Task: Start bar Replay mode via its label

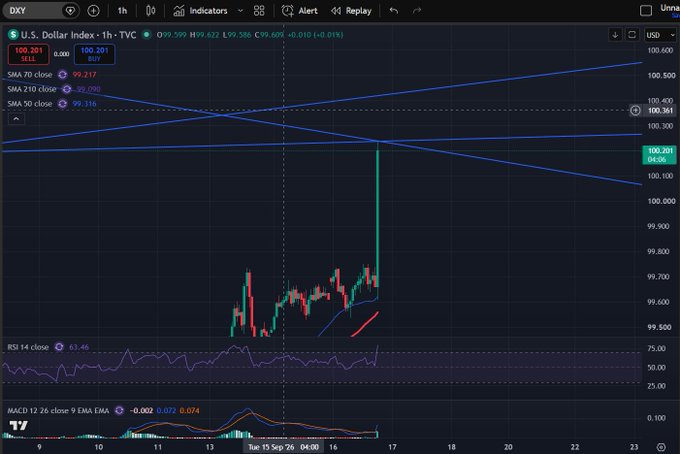Action: 358,10
